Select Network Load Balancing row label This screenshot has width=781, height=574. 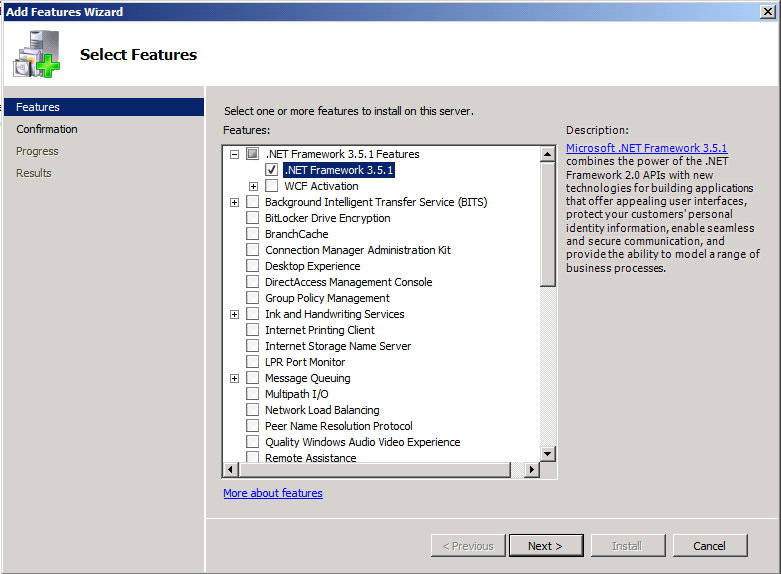tap(322, 410)
